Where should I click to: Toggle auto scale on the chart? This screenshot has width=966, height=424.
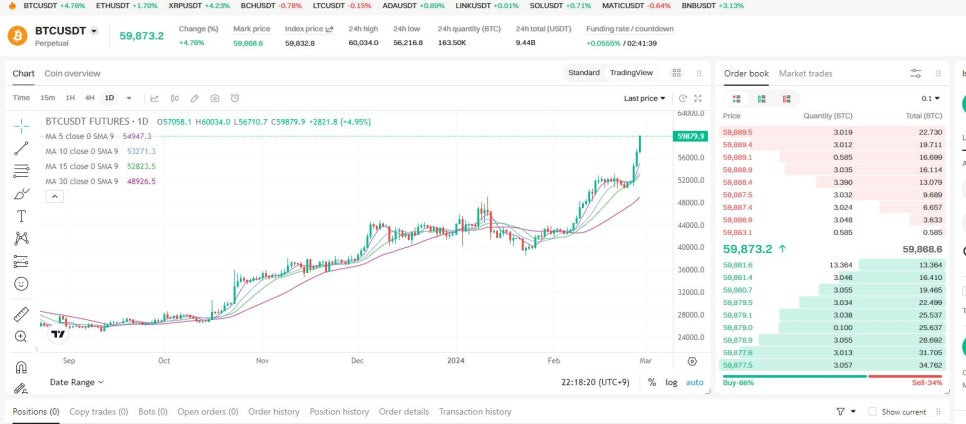coord(694,382)
